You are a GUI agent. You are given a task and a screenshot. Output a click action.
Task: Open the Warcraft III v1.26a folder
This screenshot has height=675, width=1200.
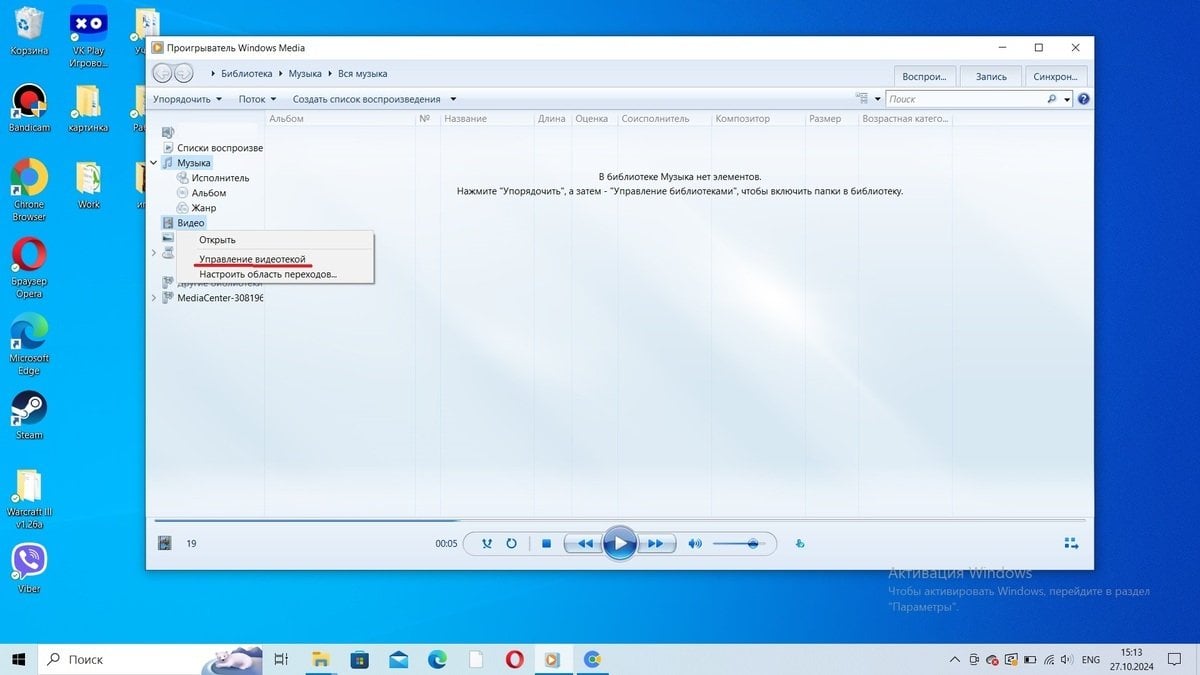click(x=29, y=498)
